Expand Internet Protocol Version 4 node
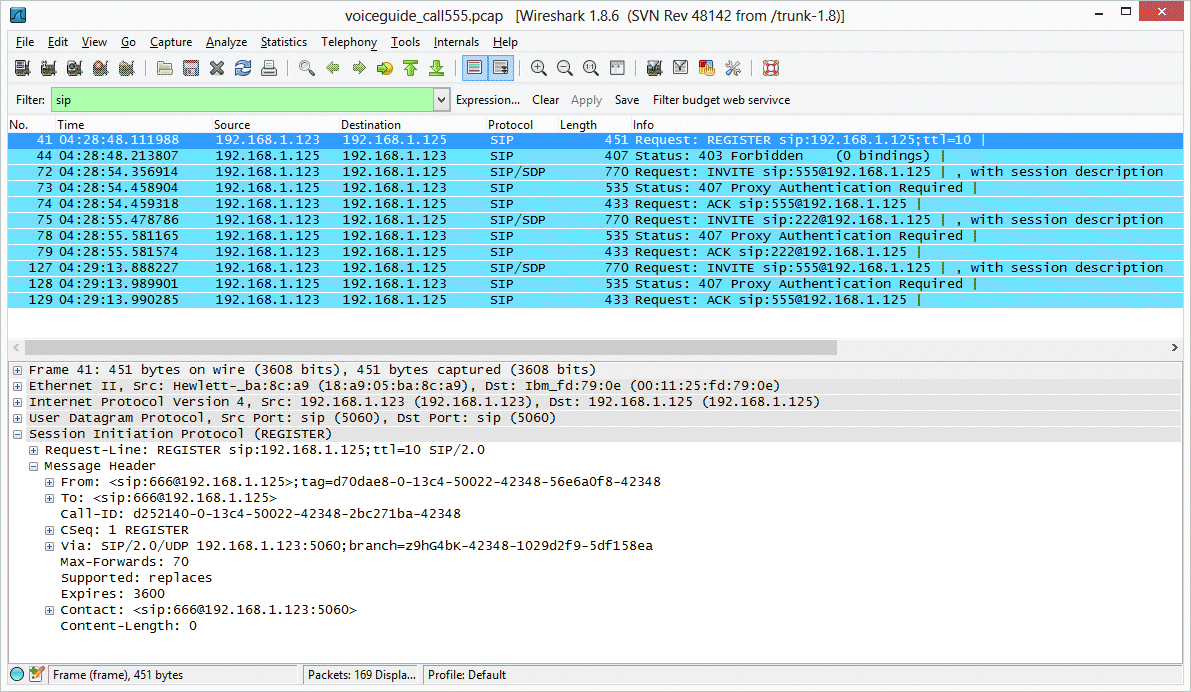 click(17, 402)
